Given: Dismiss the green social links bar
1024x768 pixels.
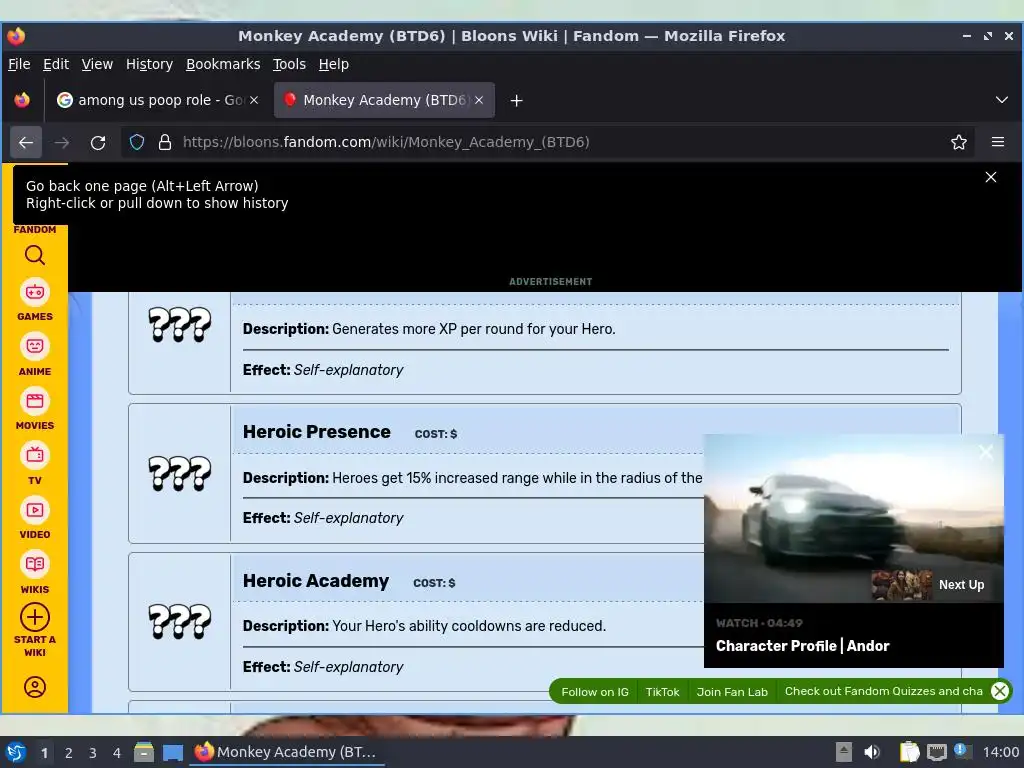Looking at the screenshot, I should click(x=999, y=691).
